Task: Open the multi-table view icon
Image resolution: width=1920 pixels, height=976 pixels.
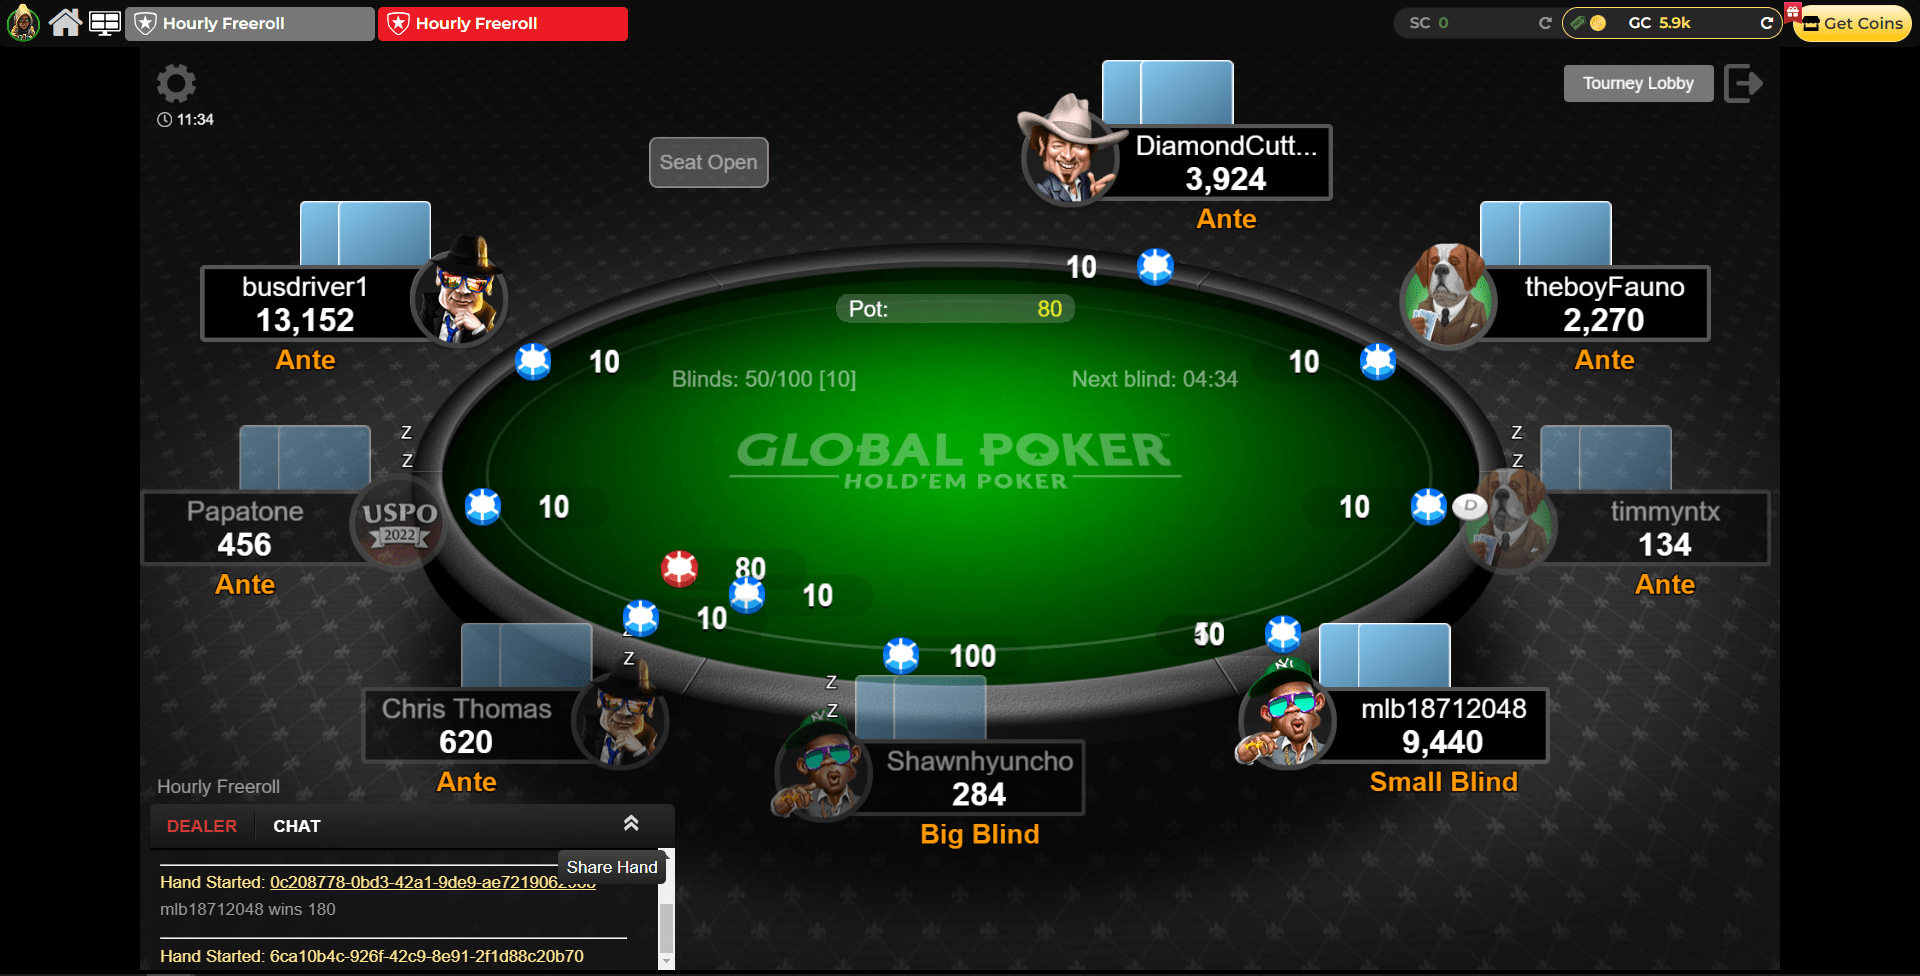Action: click(x=105, y=23)
